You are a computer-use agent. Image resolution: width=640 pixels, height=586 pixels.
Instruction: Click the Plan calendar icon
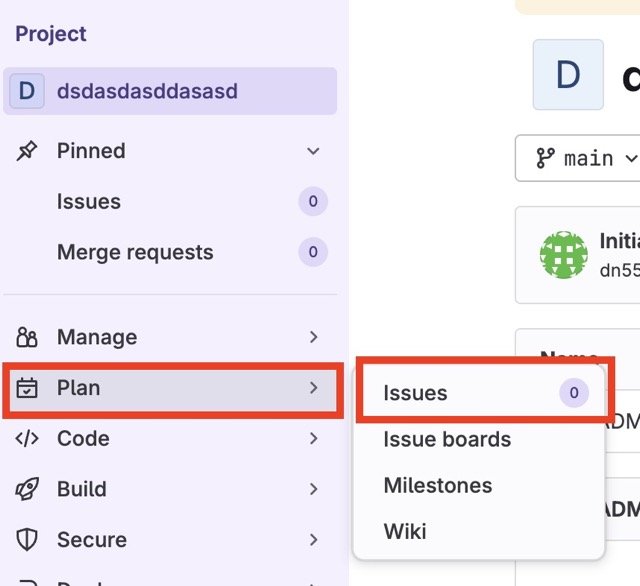tap(27, 388)
